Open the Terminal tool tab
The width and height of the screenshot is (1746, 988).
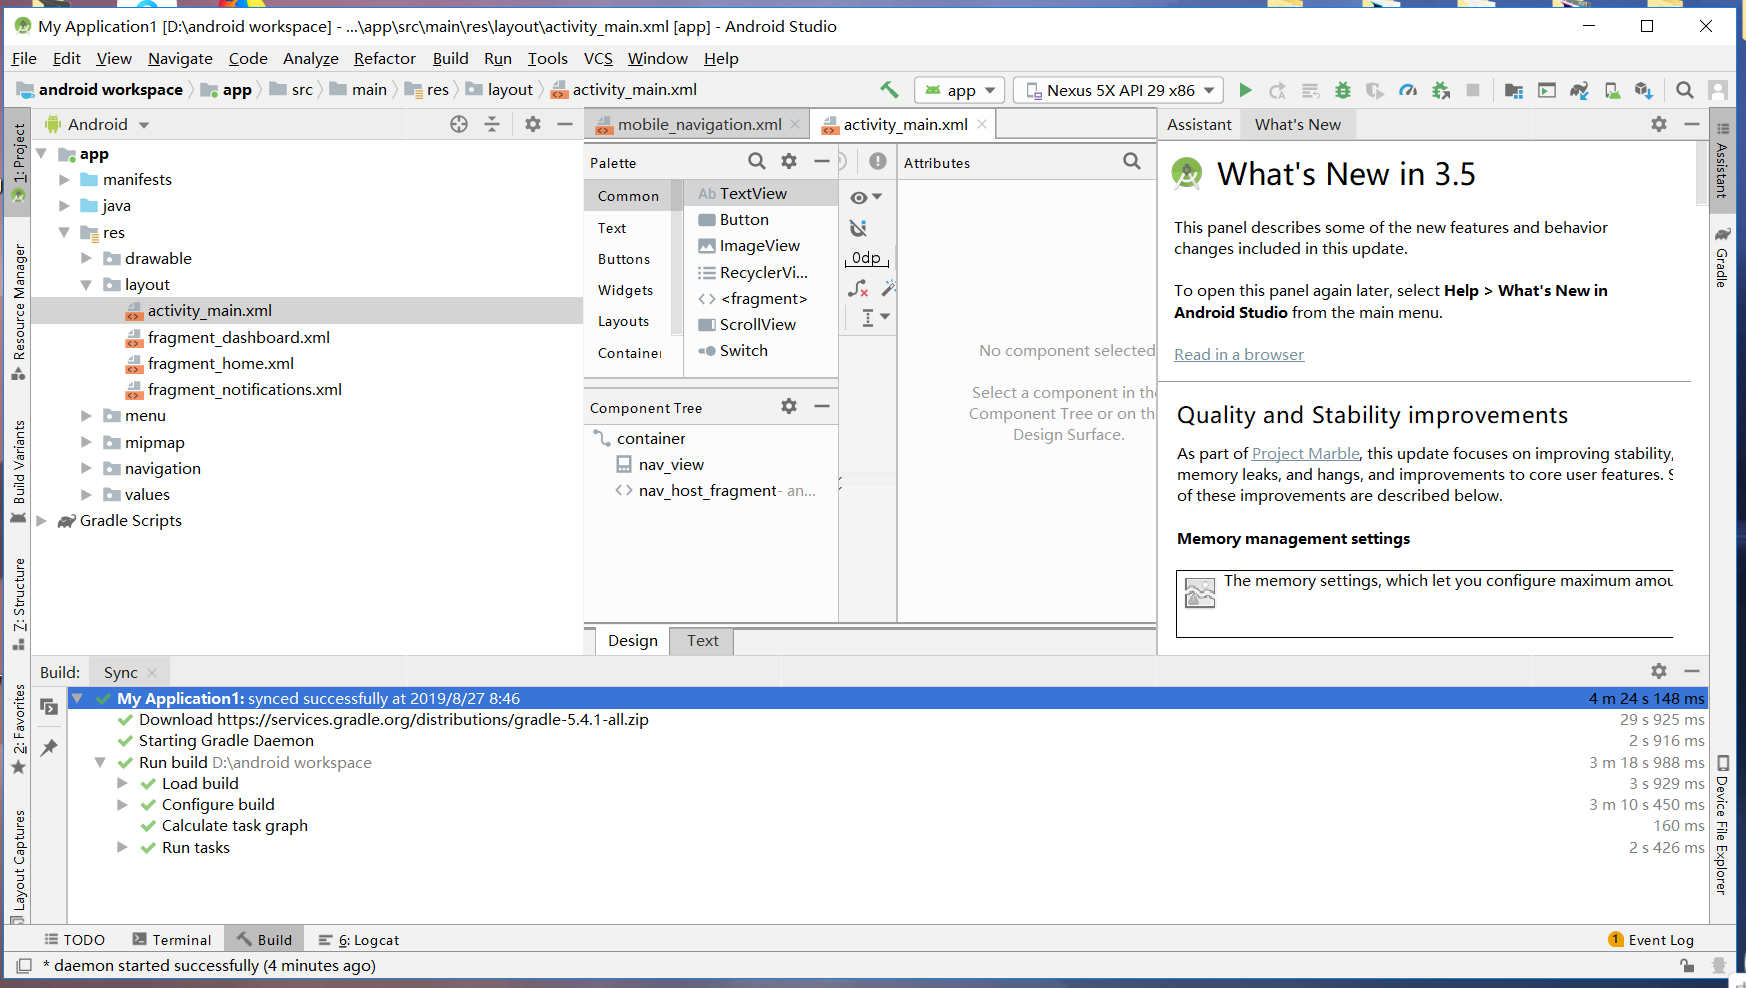point(172,940)
